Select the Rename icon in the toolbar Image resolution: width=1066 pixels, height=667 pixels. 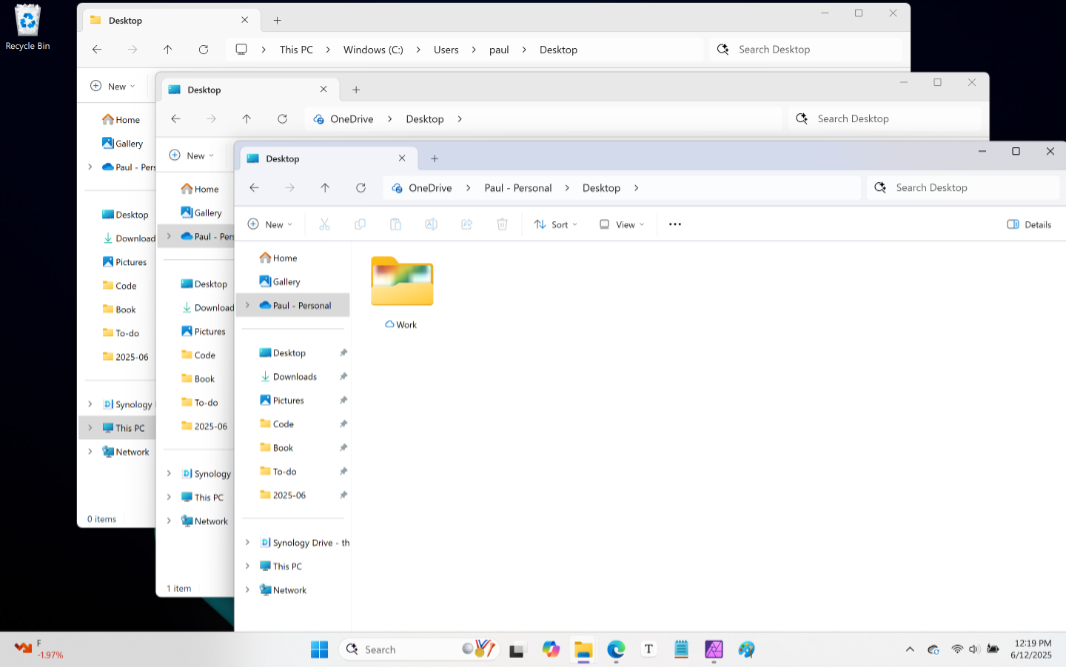(431, 224)
